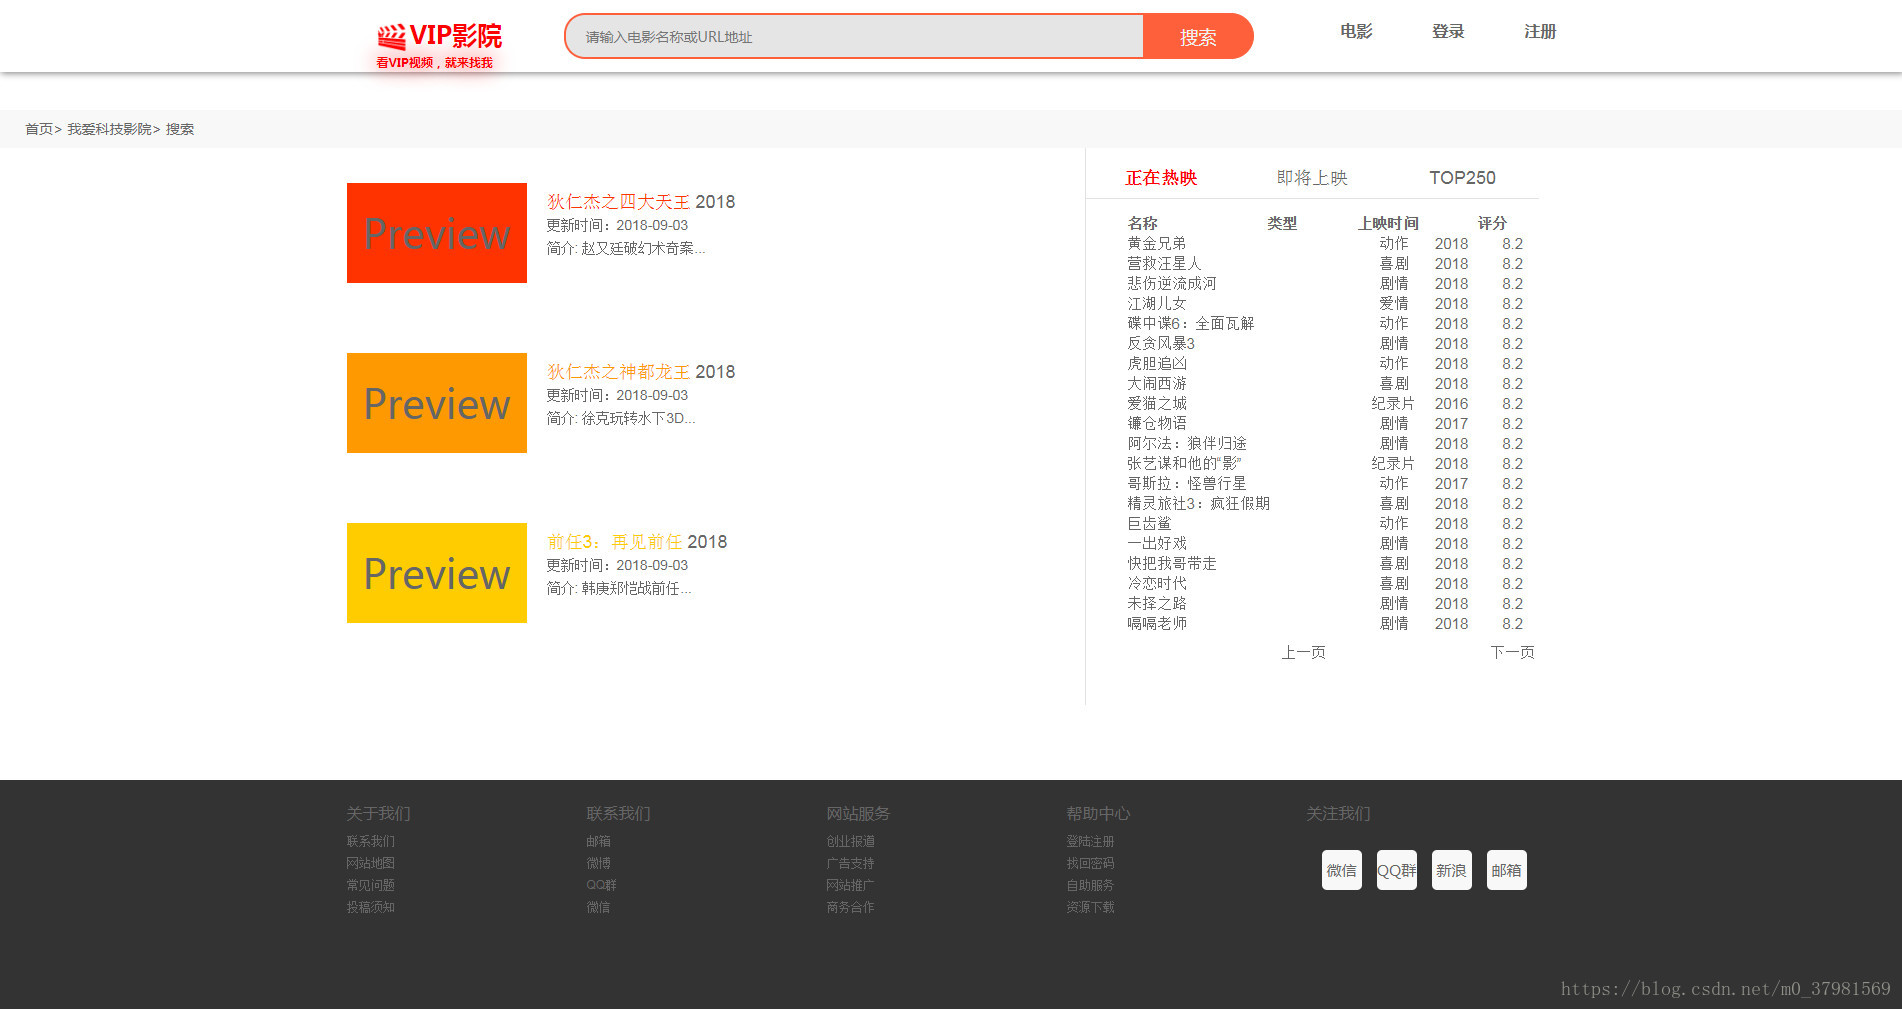
Task: Focus the movie name or URL search field
Action: click(855, 37)
